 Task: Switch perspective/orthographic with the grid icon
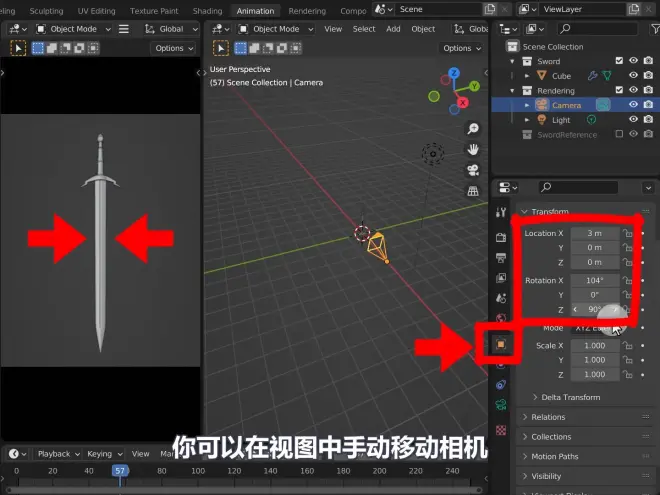pos(473,191)
